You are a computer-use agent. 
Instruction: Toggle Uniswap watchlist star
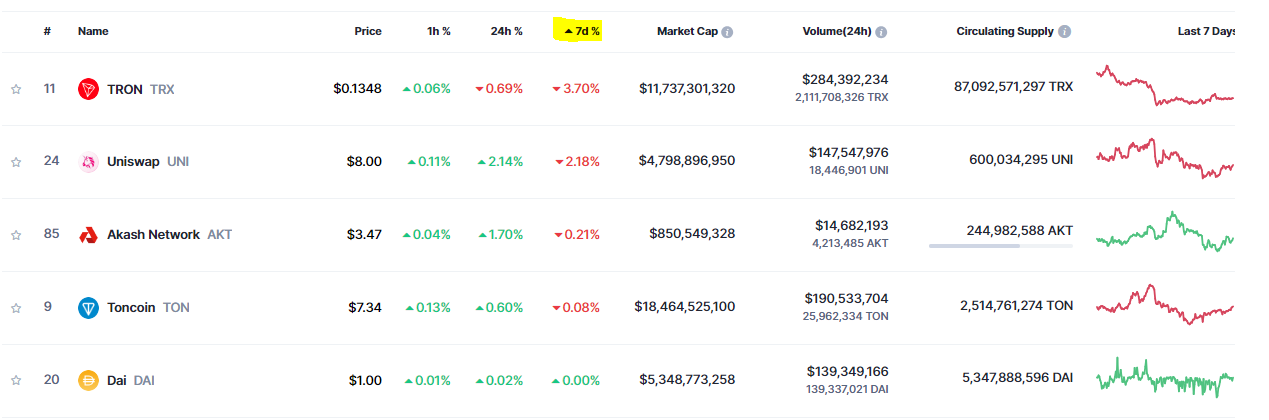click(16, 162)
